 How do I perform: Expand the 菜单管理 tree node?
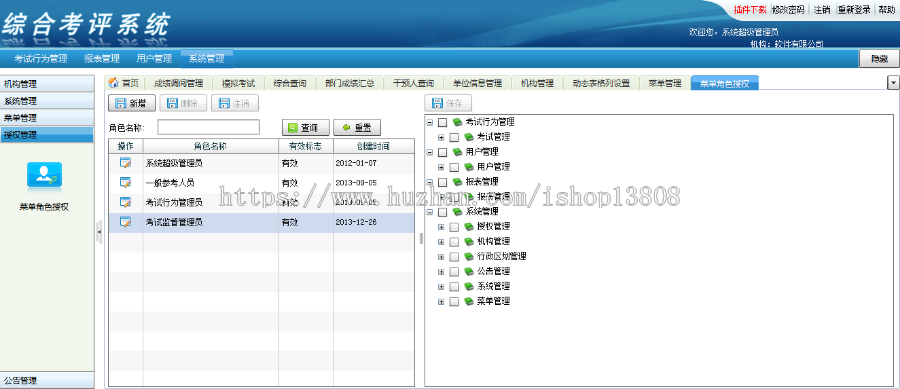[441, 301]
